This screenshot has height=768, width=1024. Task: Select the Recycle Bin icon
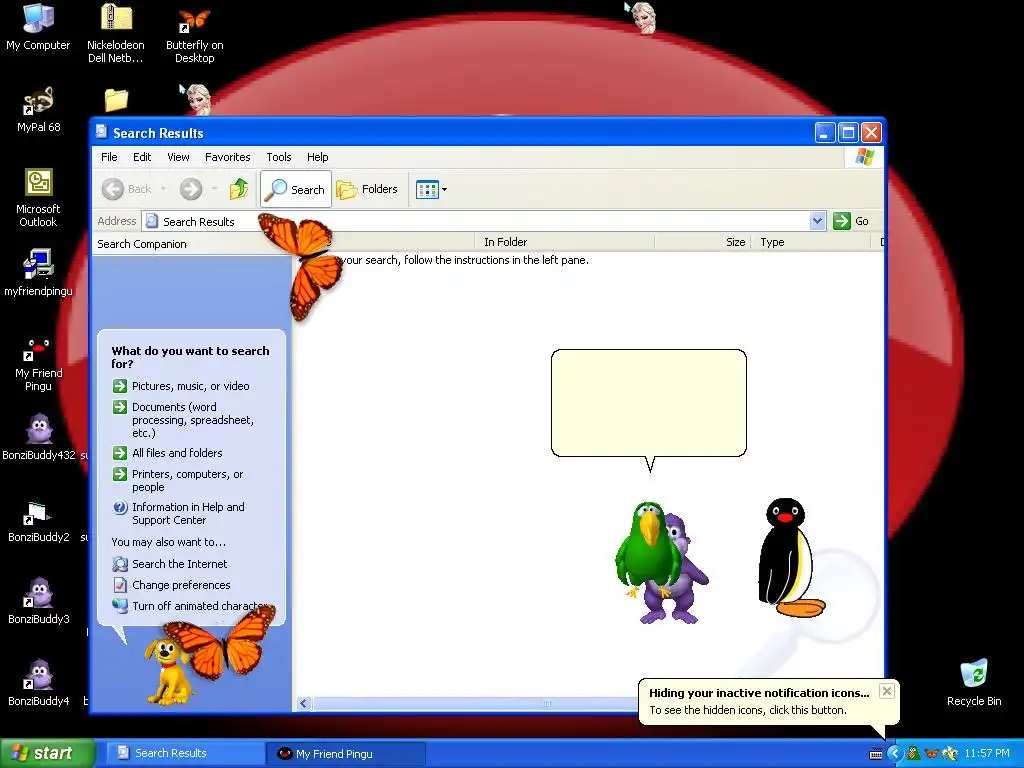coord(974,682)
